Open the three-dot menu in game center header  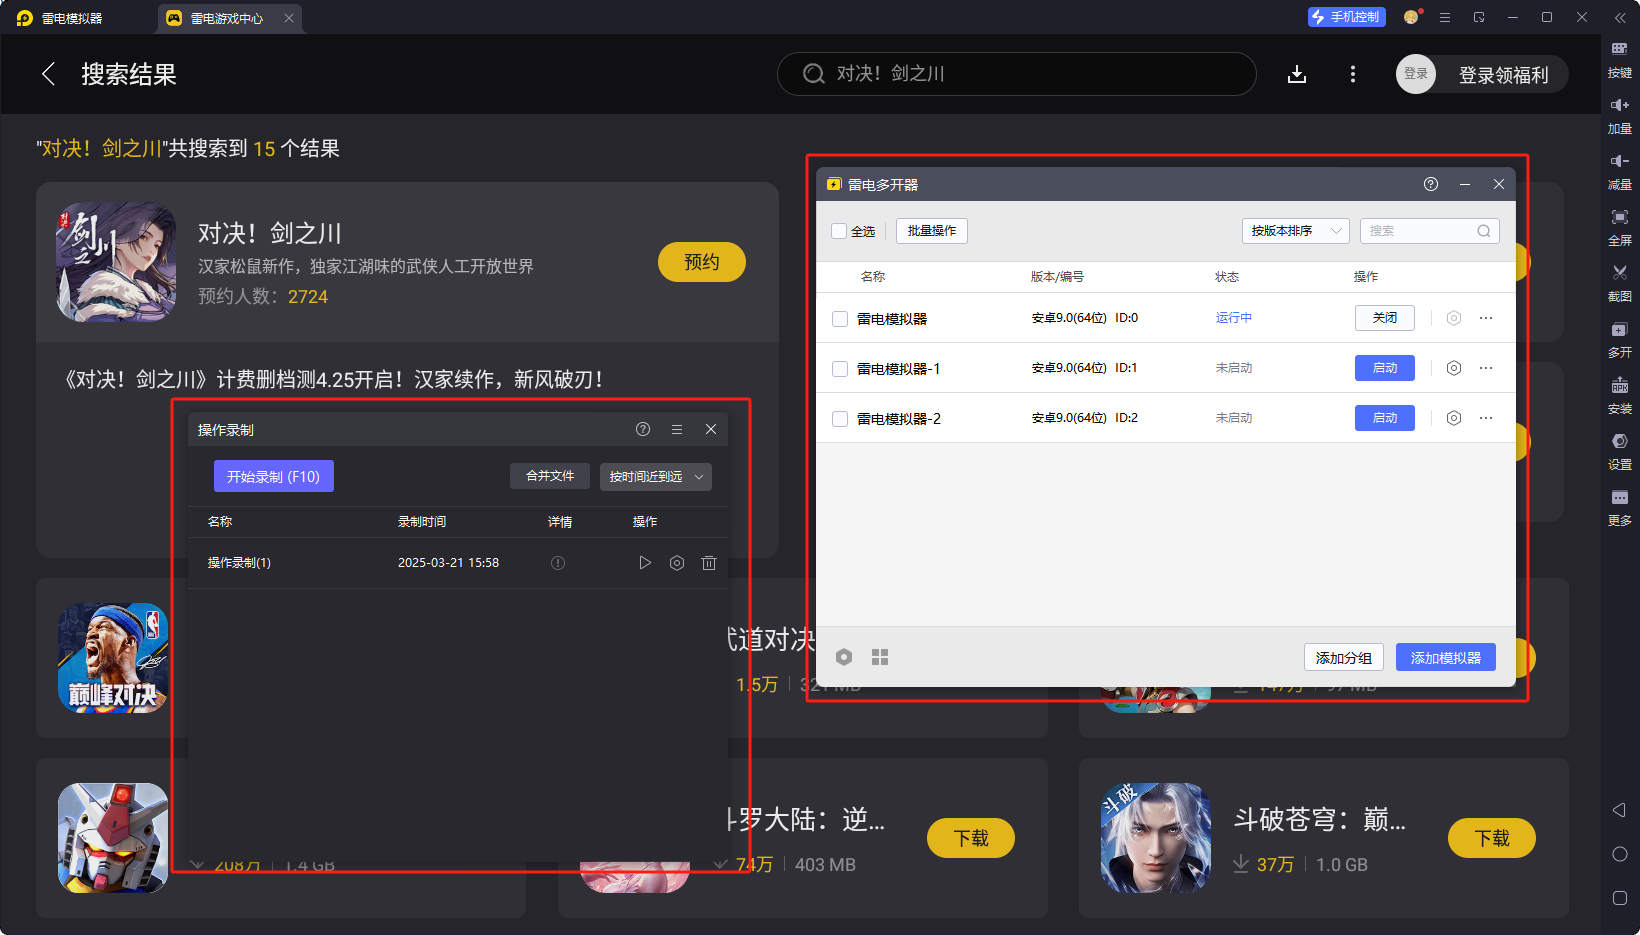point(1353,74)
